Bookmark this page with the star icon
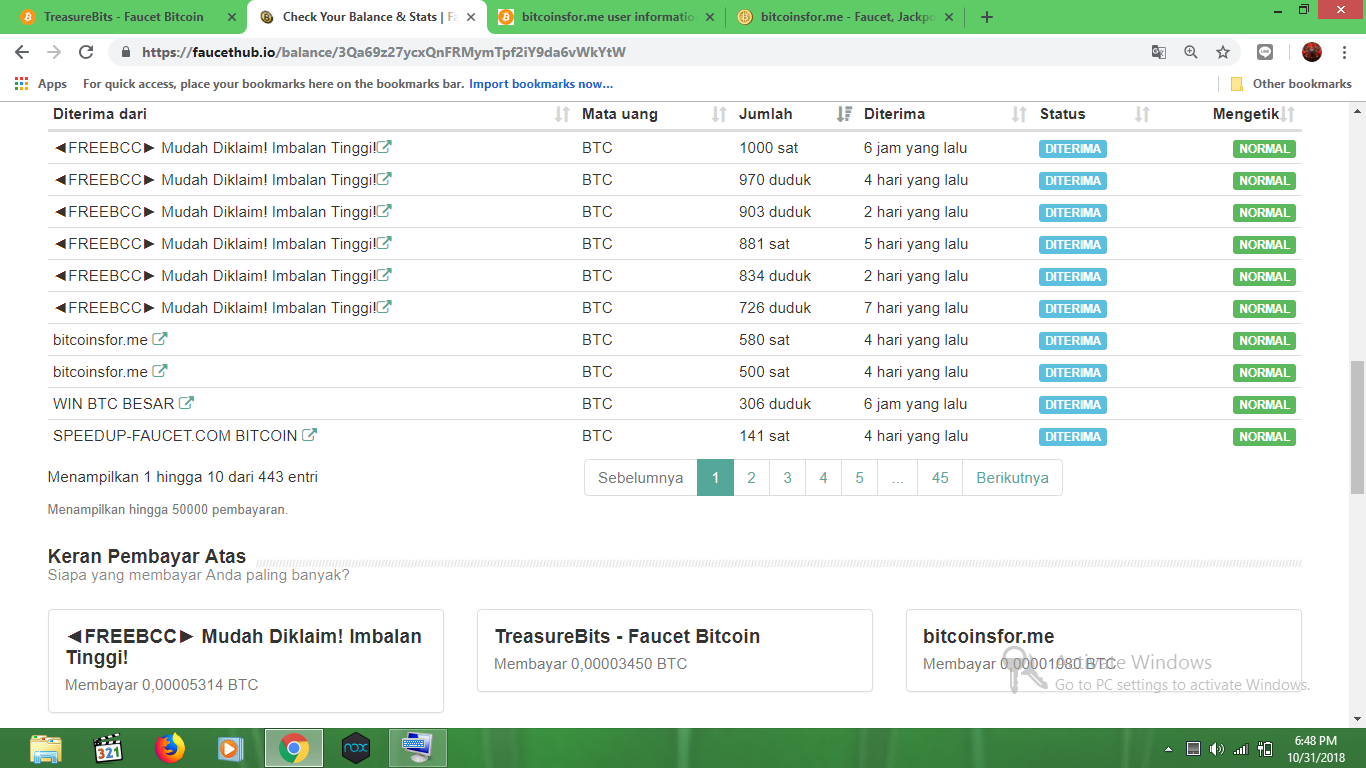Image resolution: width=1366 pixels, height=768 pixels. (1222, 52)
